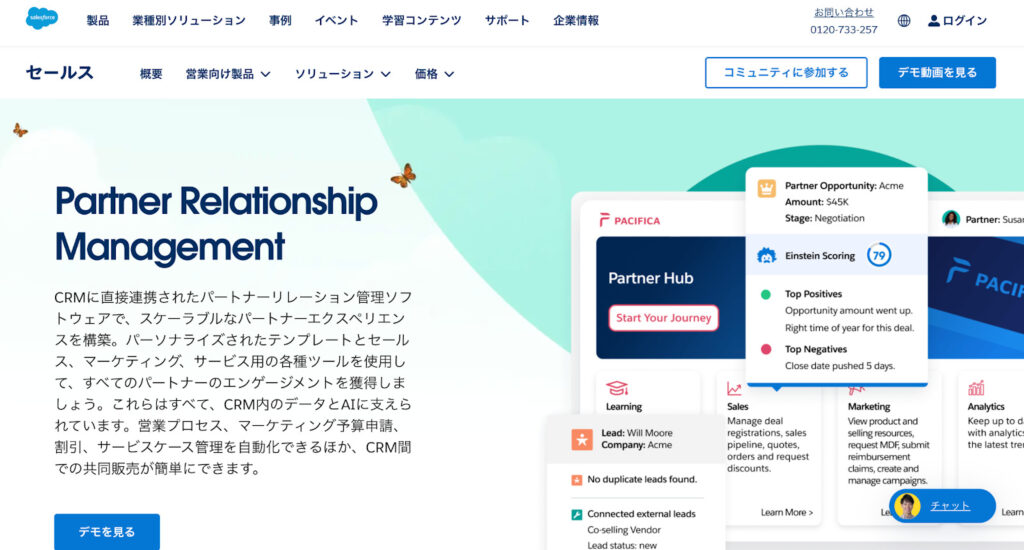The image size is (1024, 550).
Task: Click the login person icon
Action: [934, 21]
